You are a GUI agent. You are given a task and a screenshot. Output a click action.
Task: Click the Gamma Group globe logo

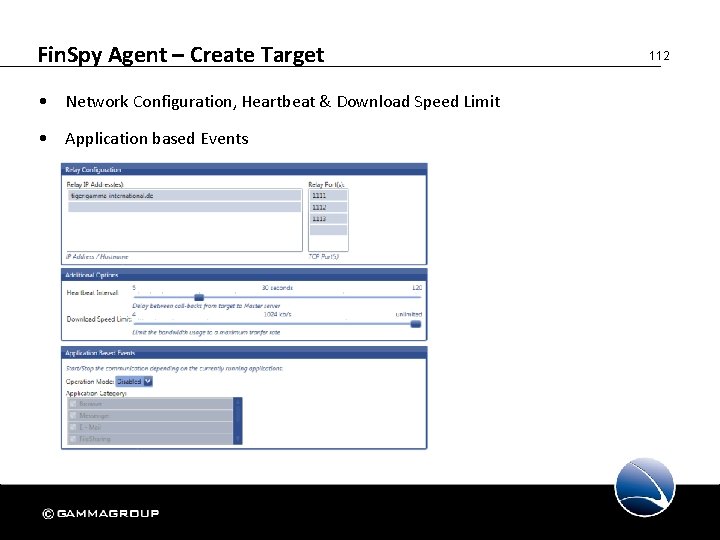tap(645, 487)
